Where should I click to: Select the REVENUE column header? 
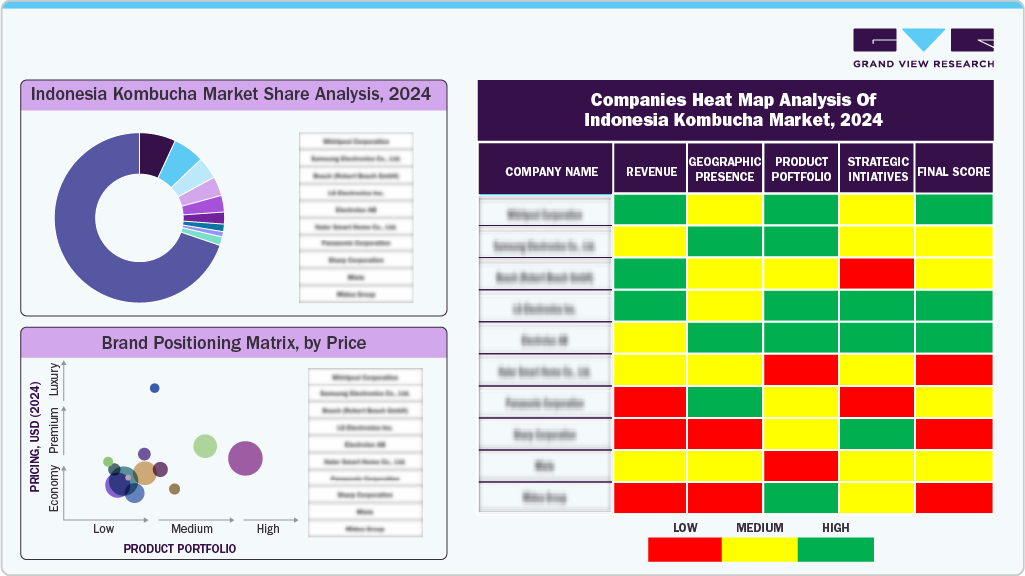coord(650,170)
